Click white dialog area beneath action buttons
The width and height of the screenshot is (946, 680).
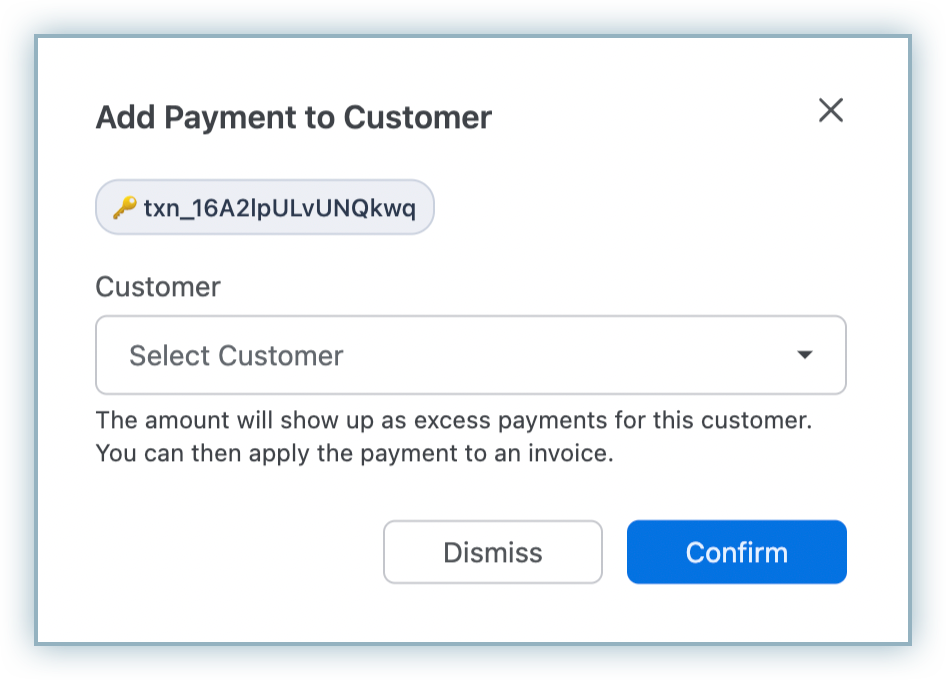470,615
